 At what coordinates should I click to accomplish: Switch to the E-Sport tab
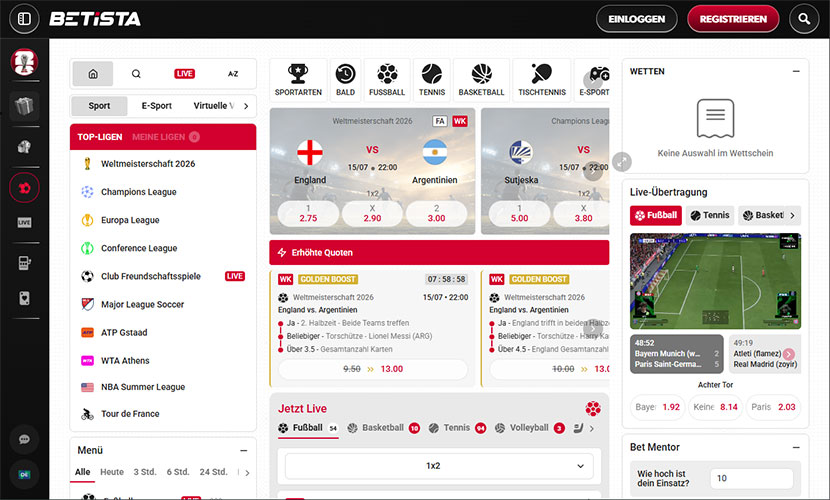coord(157,106)
